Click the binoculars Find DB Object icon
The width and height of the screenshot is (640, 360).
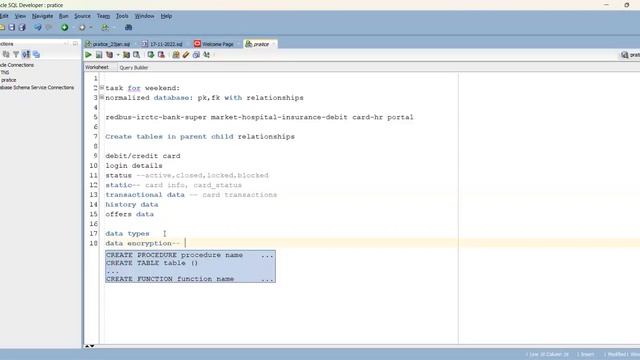coord(128,27)
